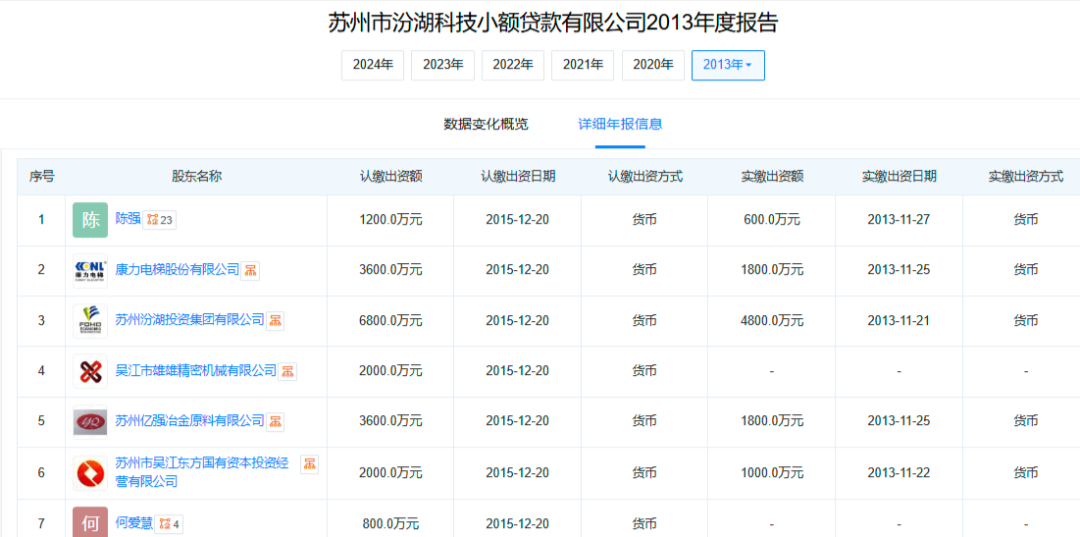The width and height of the screenshot is (1080, 537).
Task: Select the paid-in date 2013-11-22
Action: 899,473
